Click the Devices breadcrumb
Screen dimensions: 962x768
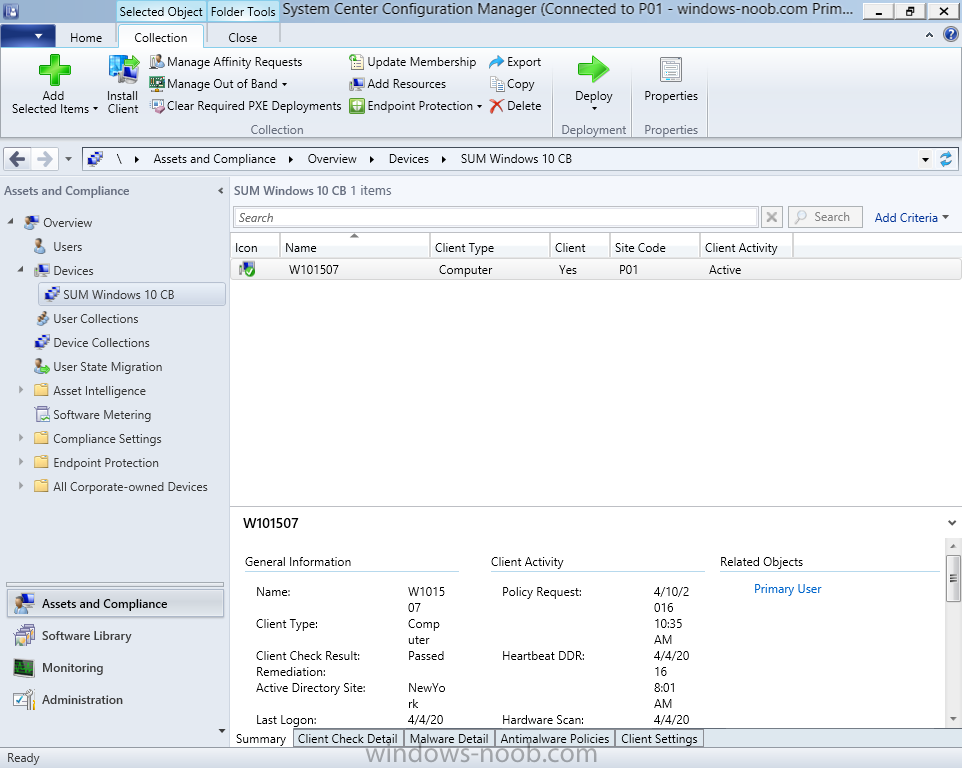coord(409,159)
